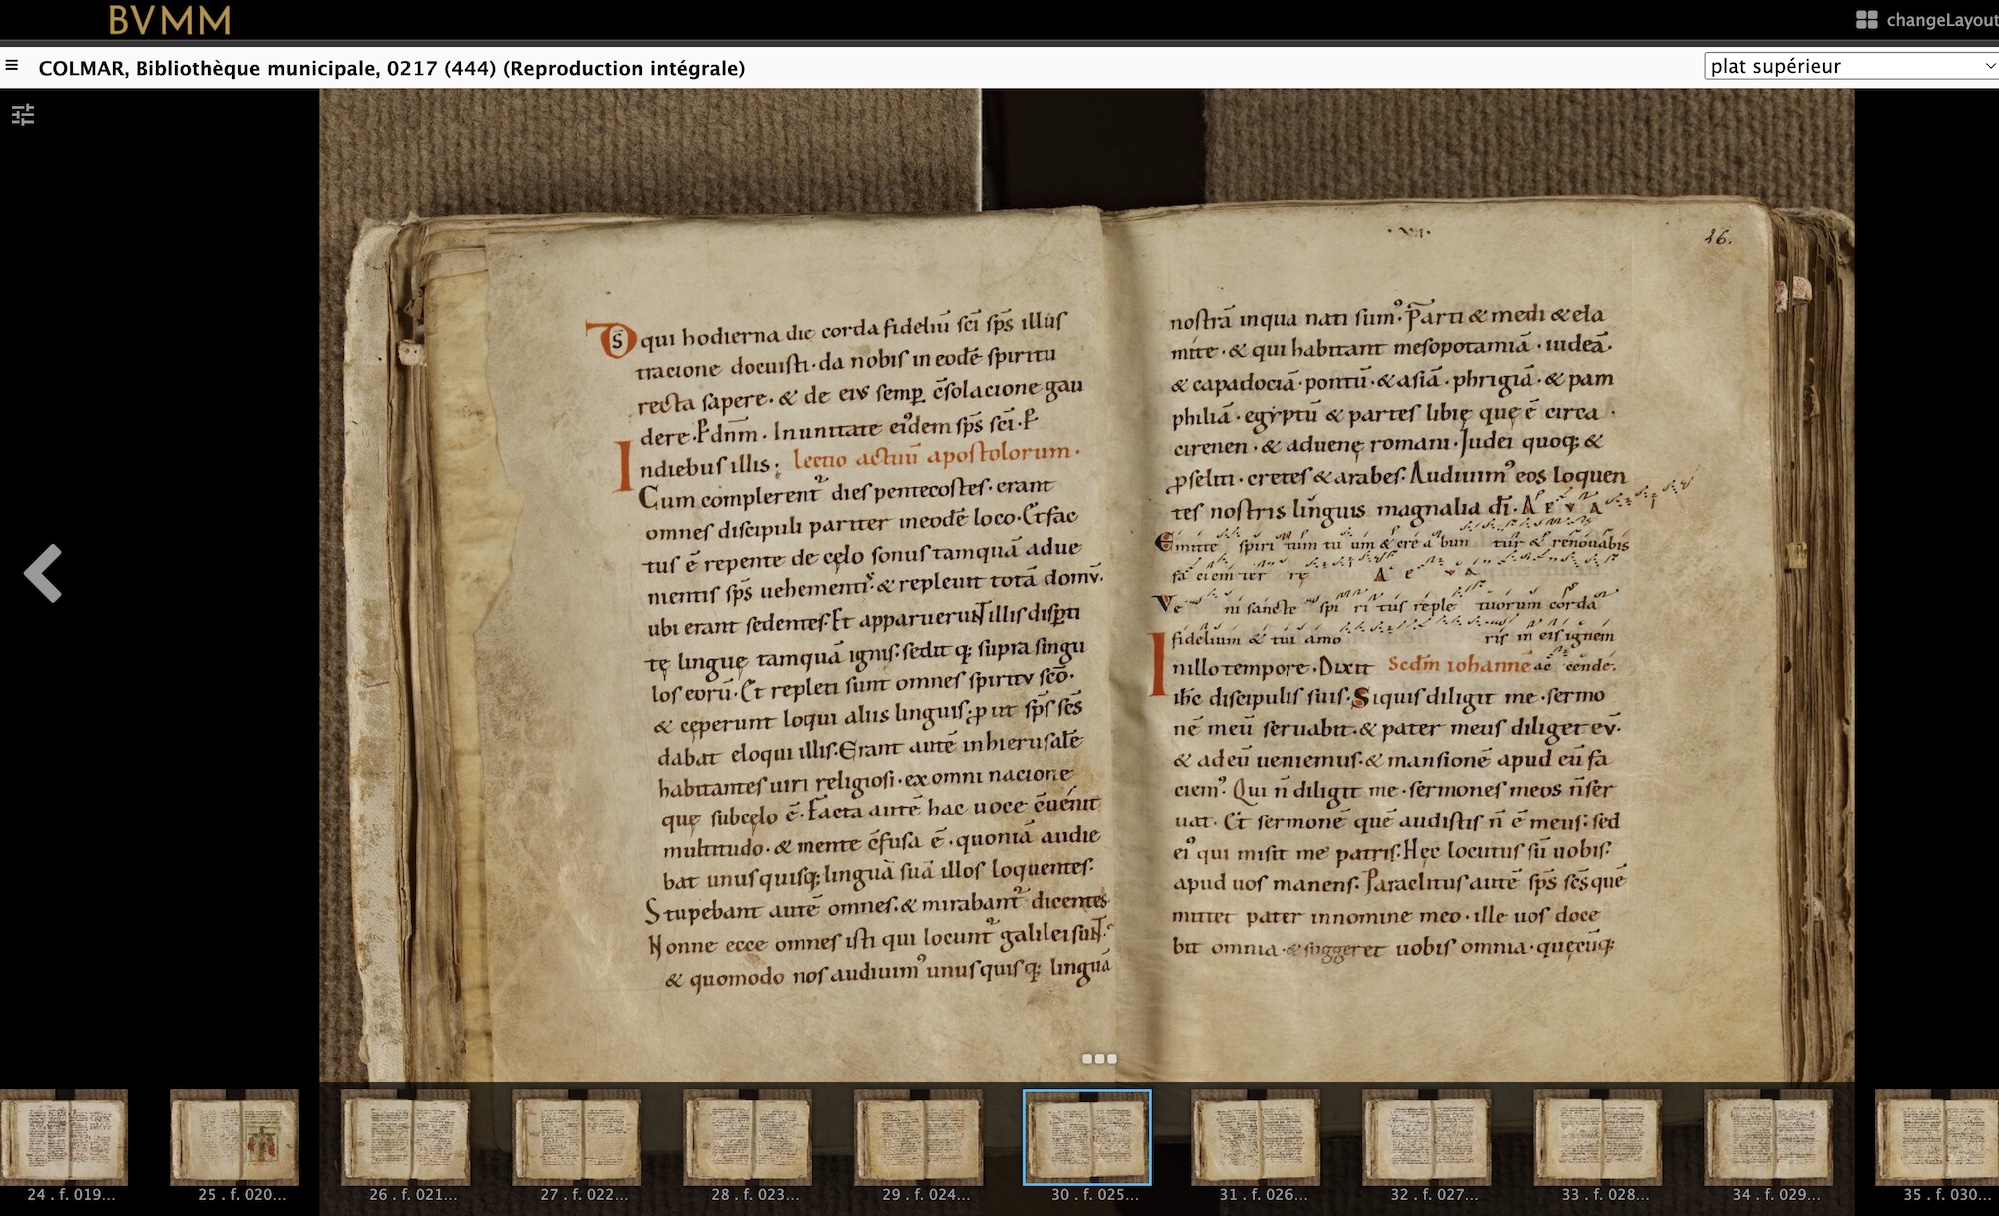
Task: Click the changeLayout grid icon
Action: [1866, 20]
